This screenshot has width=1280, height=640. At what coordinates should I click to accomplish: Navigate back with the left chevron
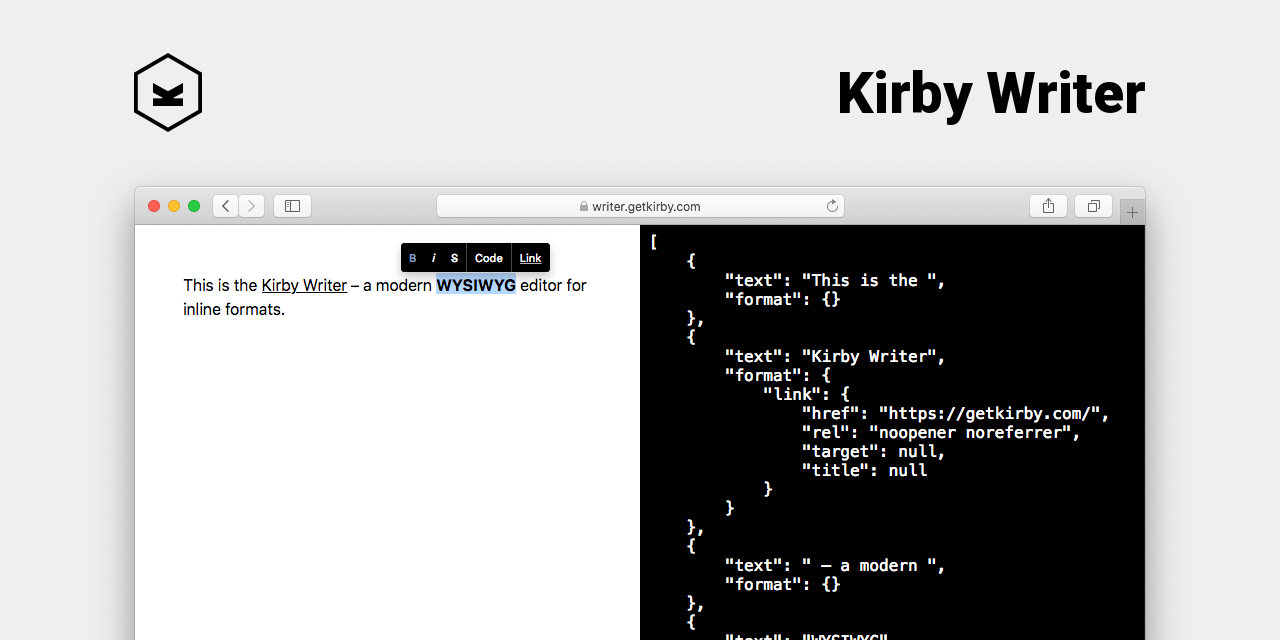click(x=225, y=205)
